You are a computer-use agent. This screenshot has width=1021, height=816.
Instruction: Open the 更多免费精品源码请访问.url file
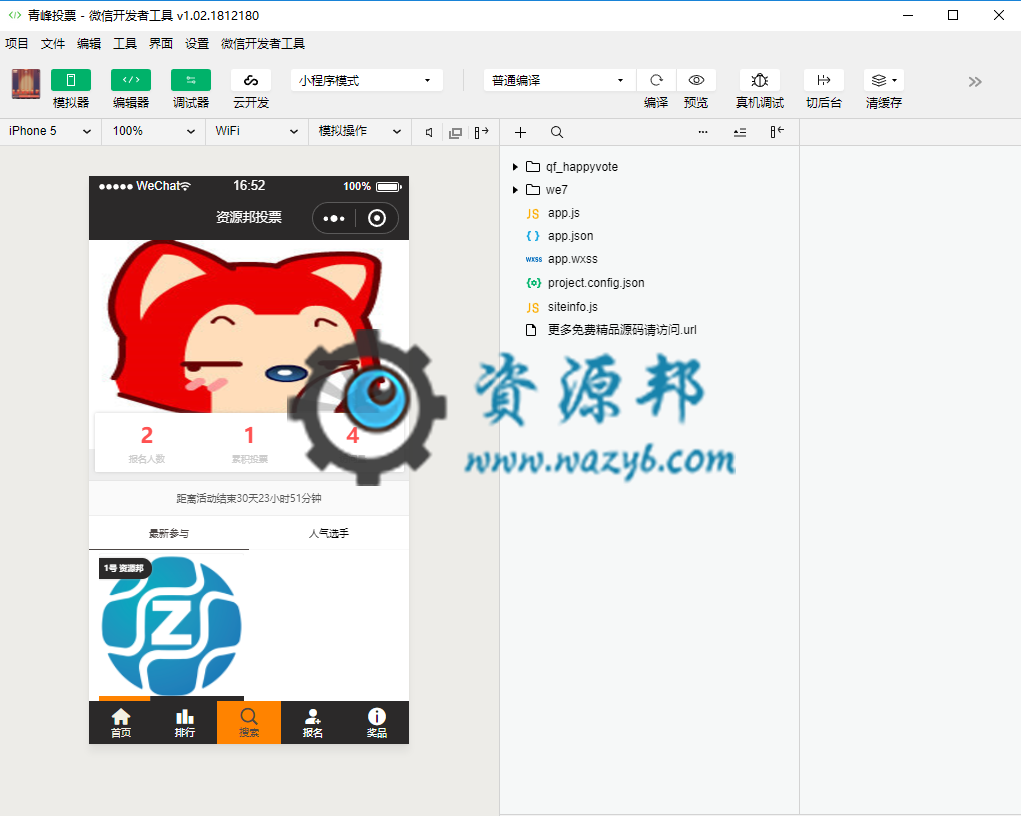tap(622, 330)
